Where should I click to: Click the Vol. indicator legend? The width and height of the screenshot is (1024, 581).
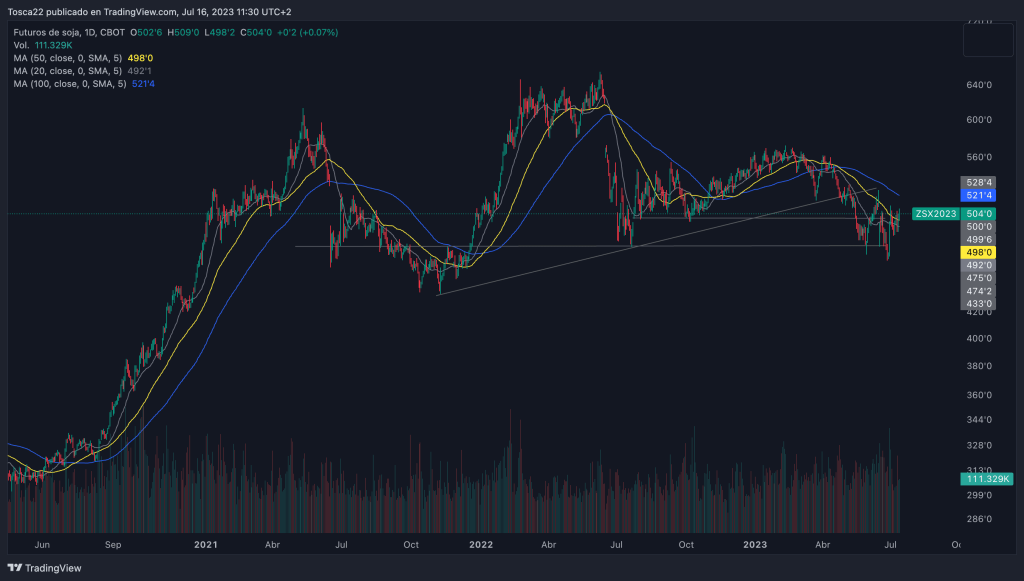click(x=22, y=45)
